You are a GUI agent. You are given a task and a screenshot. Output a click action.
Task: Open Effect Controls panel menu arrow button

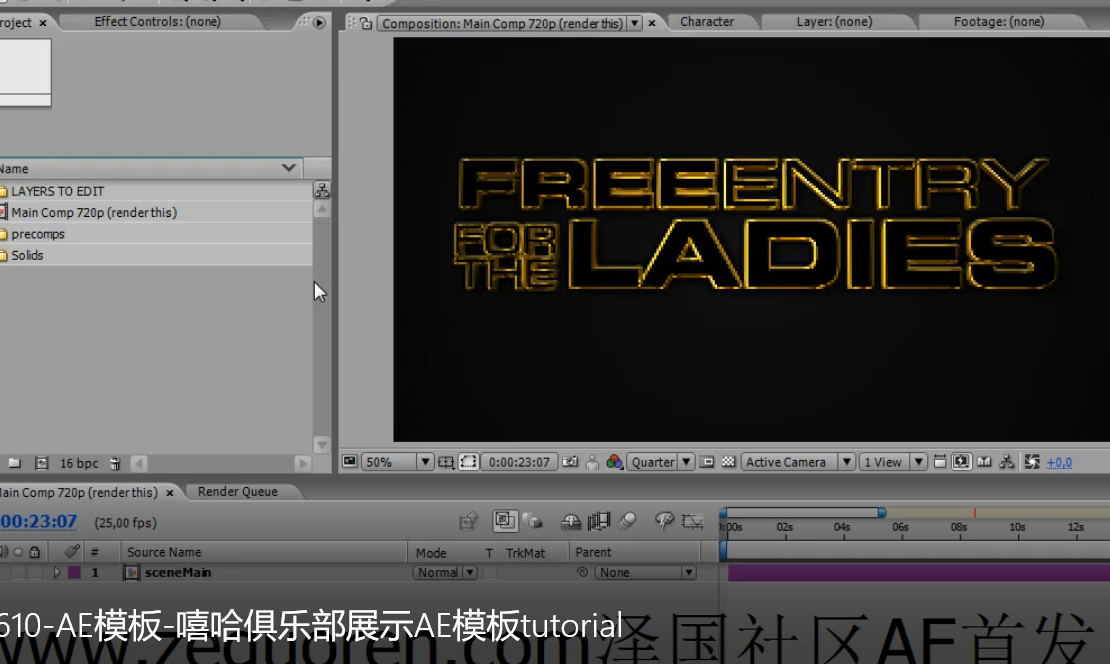point(319,23)
